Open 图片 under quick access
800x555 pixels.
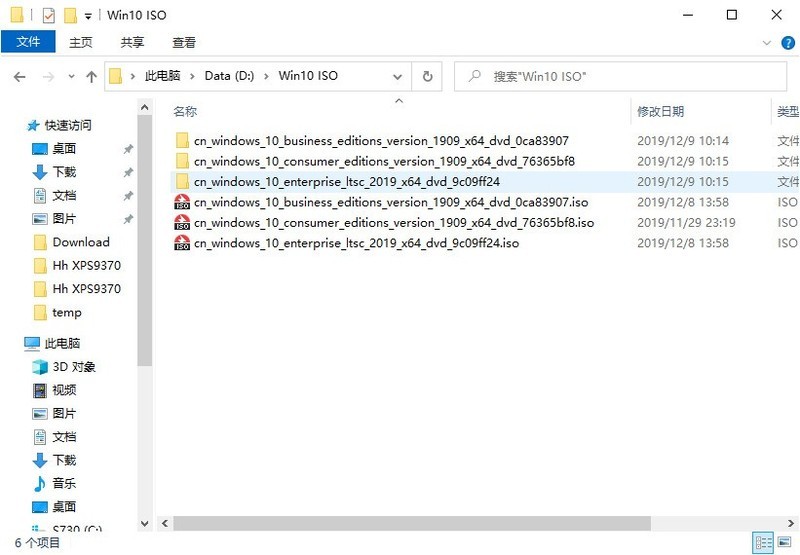click(64, 219)
